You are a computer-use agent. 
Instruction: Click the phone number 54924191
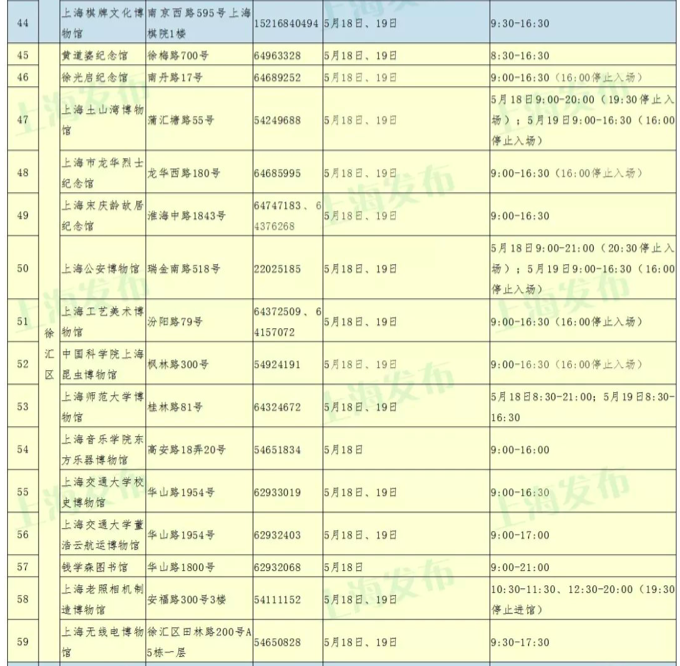277,364
